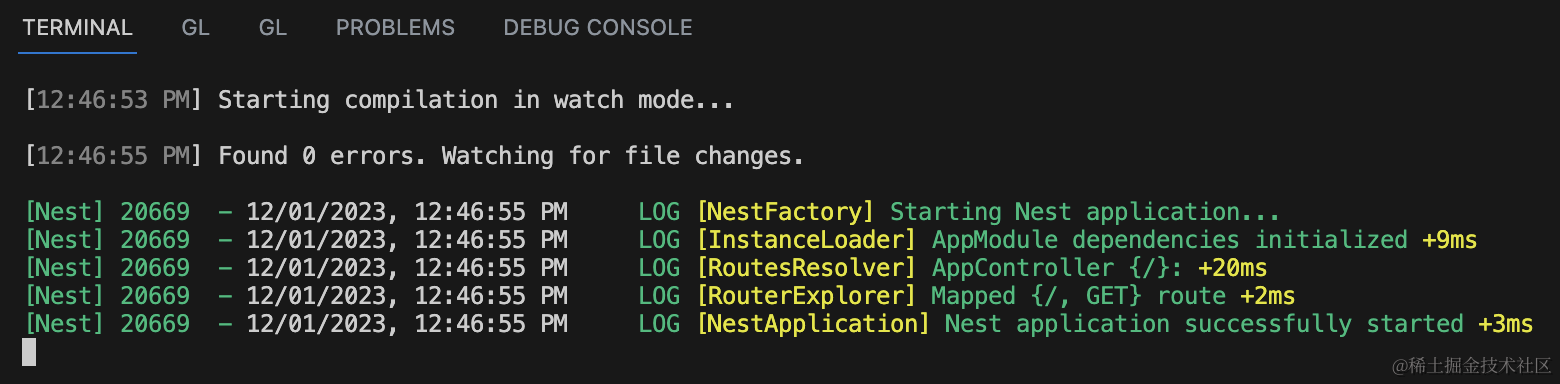Open the GL tab beside PROBLEMS
The image size is (1560, 384).
[x=273, y=28]
